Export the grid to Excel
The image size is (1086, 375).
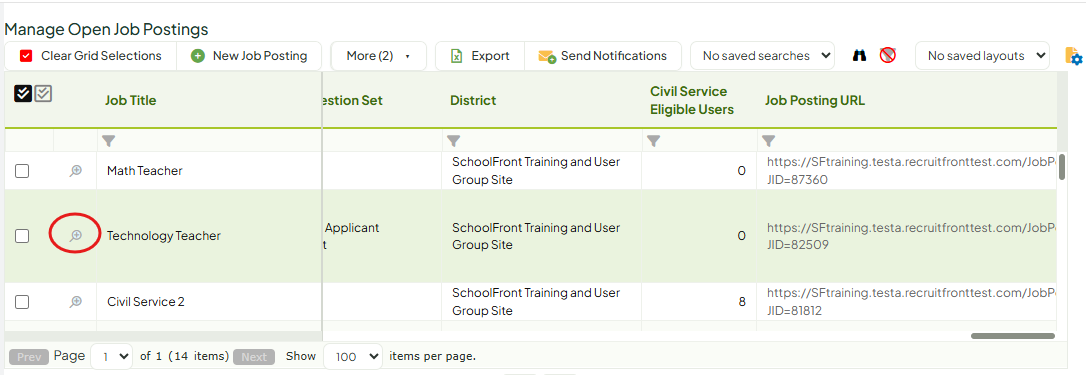click(480, 56)
